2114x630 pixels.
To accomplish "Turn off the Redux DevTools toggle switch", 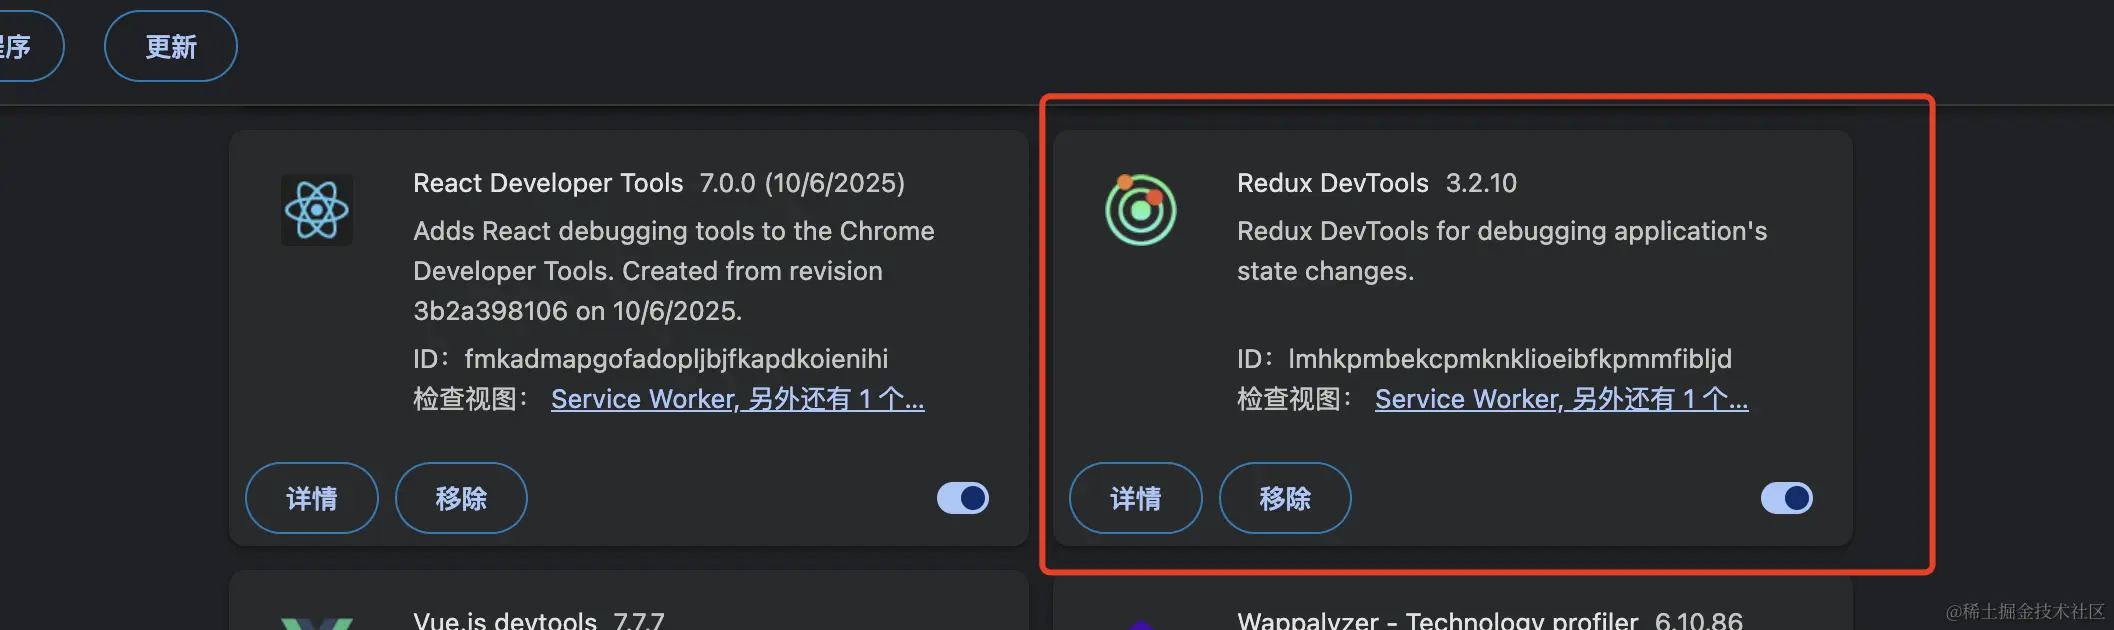I will [x=1787, y=498].
